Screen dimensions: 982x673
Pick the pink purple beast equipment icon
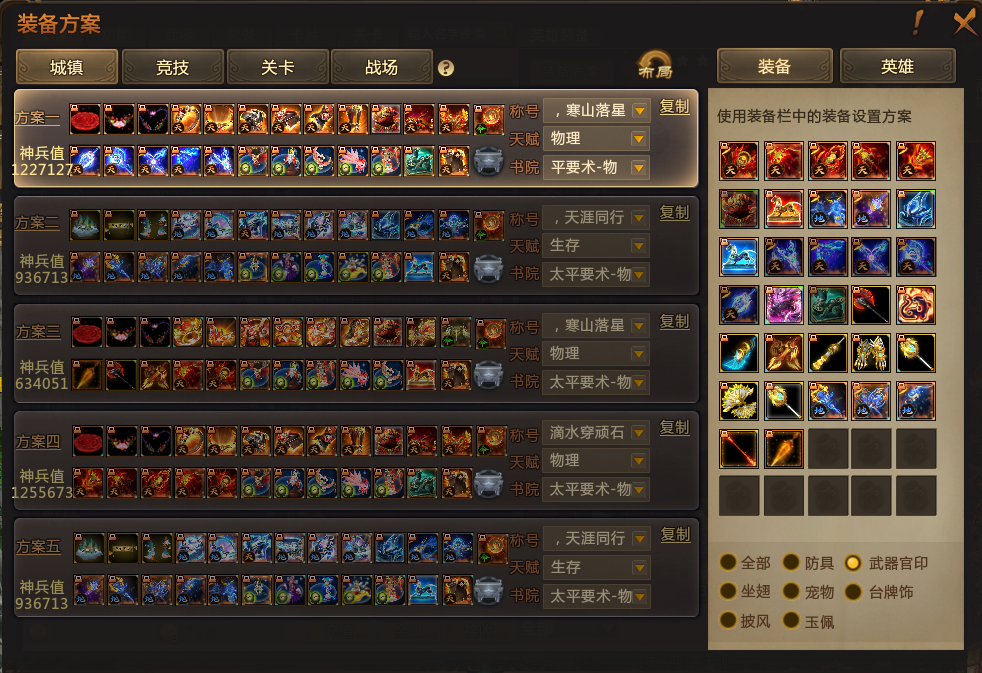pos(783,305)
